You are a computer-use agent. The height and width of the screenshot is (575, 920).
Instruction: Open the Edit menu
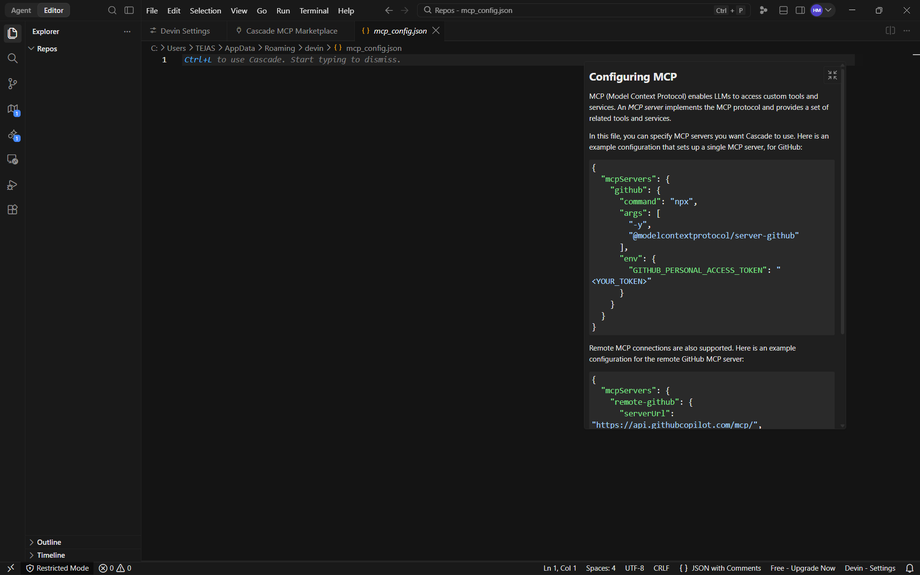coord(174,11)
